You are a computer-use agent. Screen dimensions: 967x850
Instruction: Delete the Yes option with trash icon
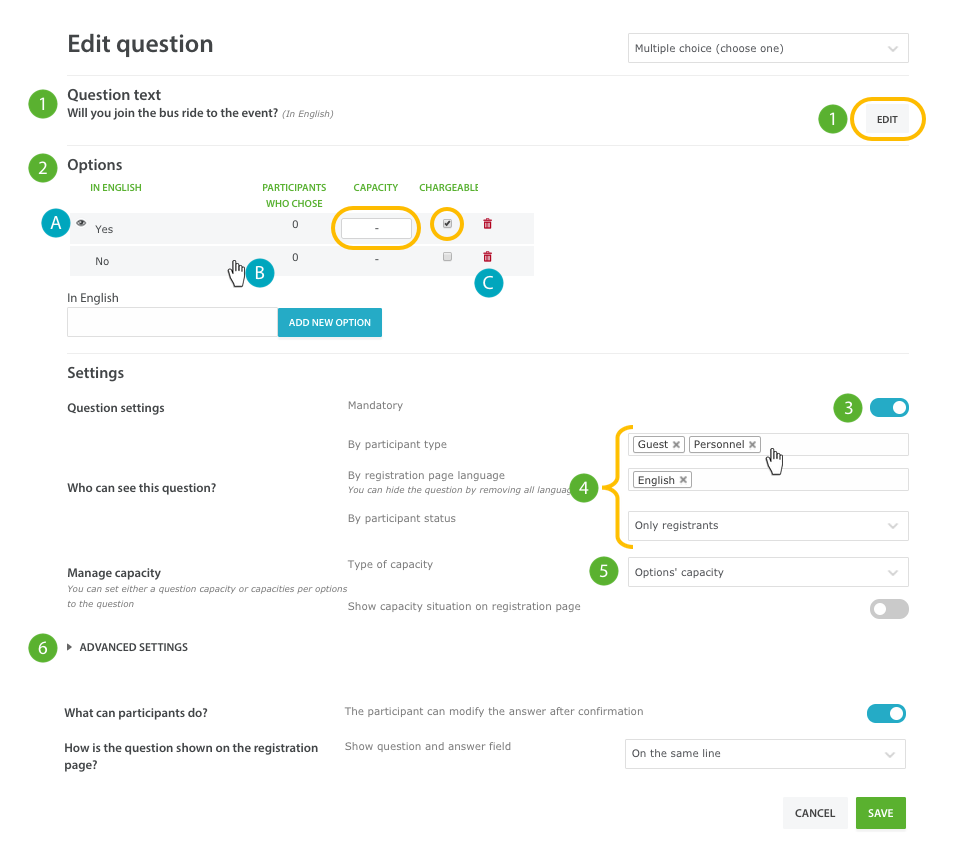pos(487,224)
